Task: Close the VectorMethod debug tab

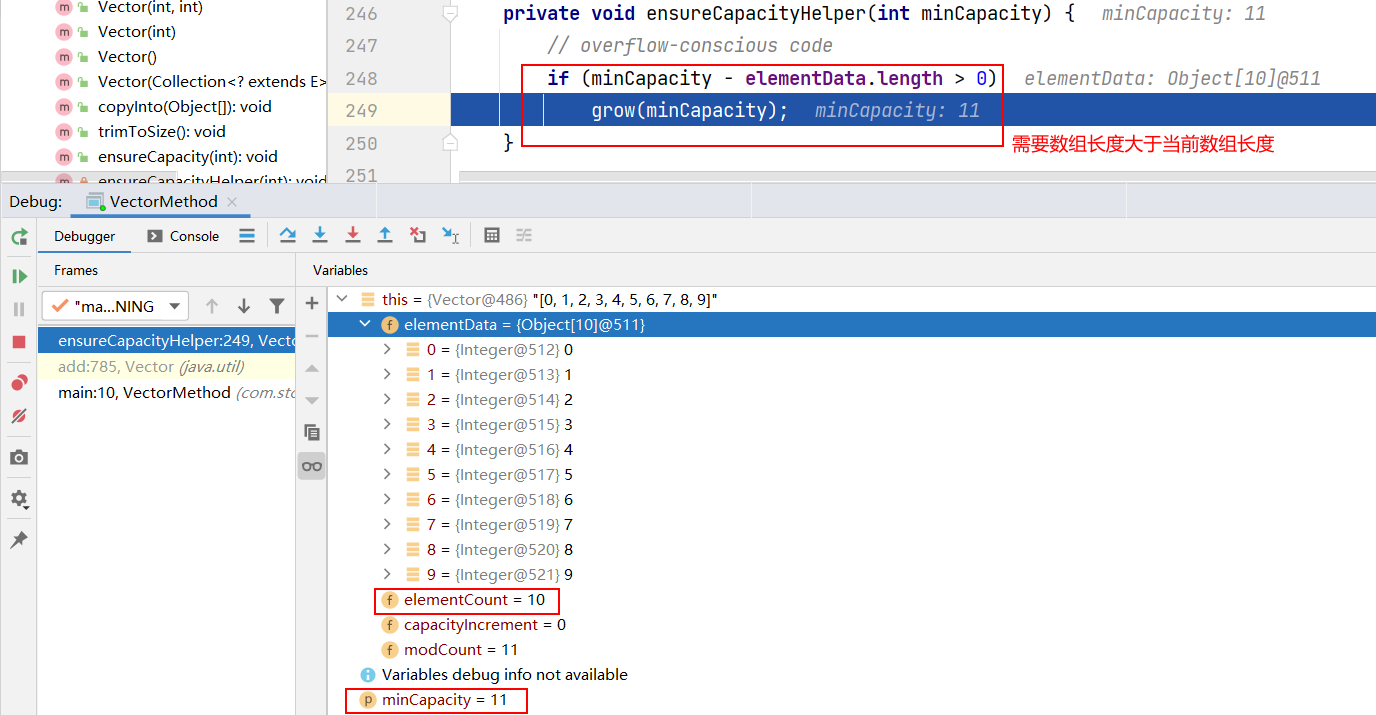Action: pos(232,201)
